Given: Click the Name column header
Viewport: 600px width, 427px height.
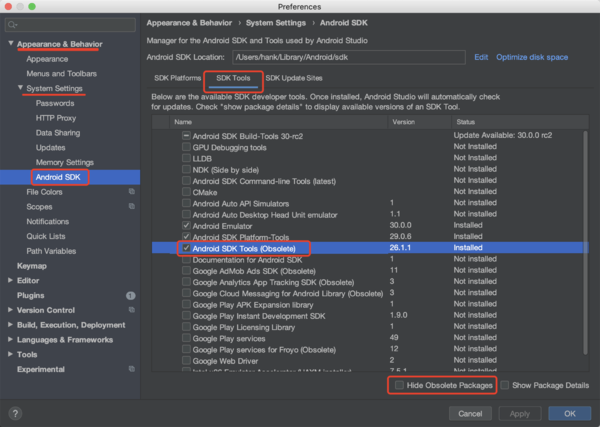Looking at the screenshot, I should click(279, 122).
